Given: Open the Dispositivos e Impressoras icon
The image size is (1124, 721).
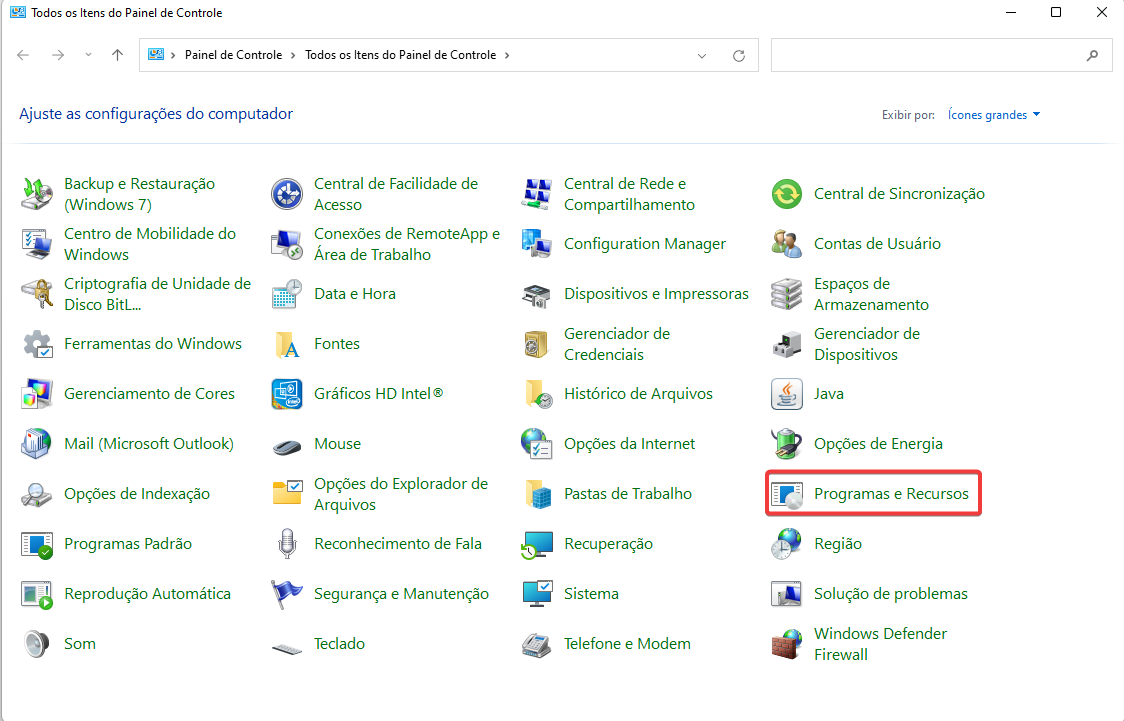Looking at the screenshot, I should coord(537,294).
